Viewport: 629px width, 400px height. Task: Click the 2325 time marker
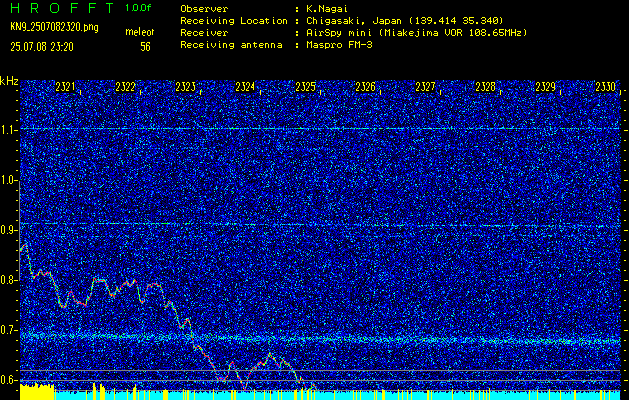coord(305,87)
